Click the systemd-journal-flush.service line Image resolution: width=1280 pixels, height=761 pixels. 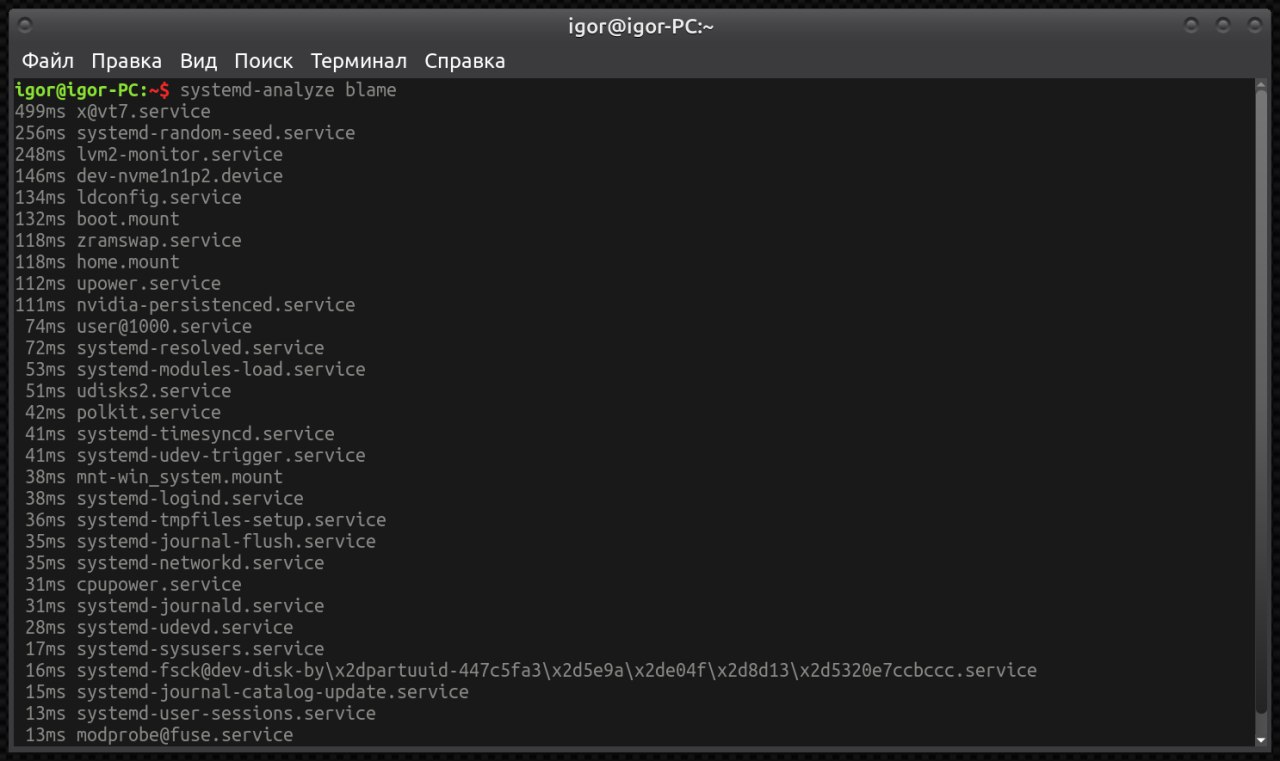point(200,542)
